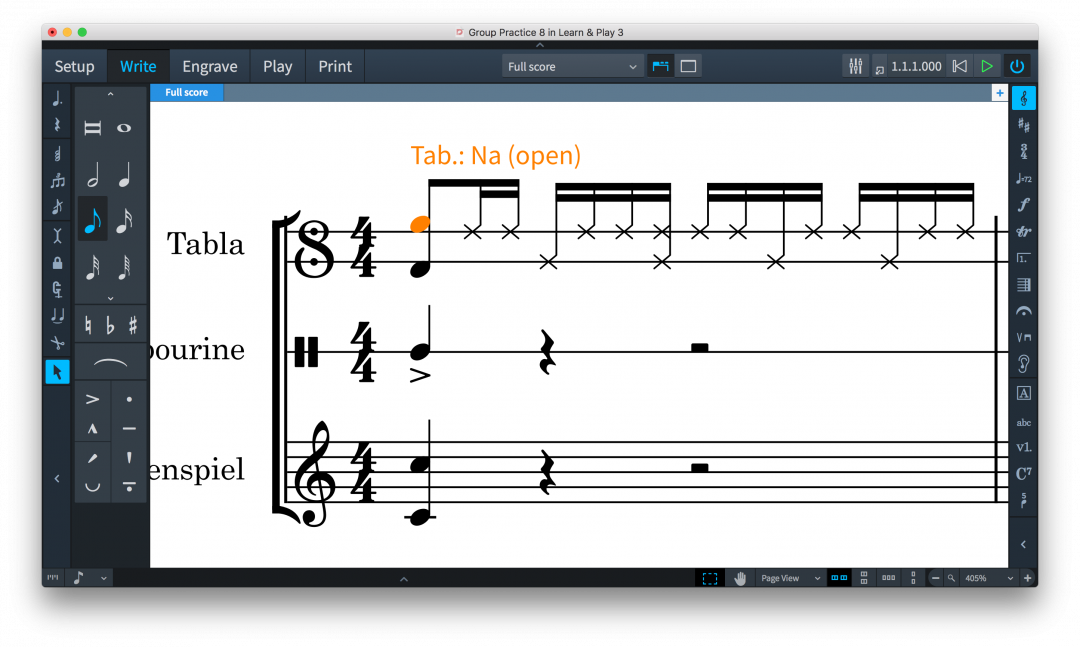Screen dimensions: 1080x647
Task: Open the 405% zoom level dropdown
Action: pos(988,578)
